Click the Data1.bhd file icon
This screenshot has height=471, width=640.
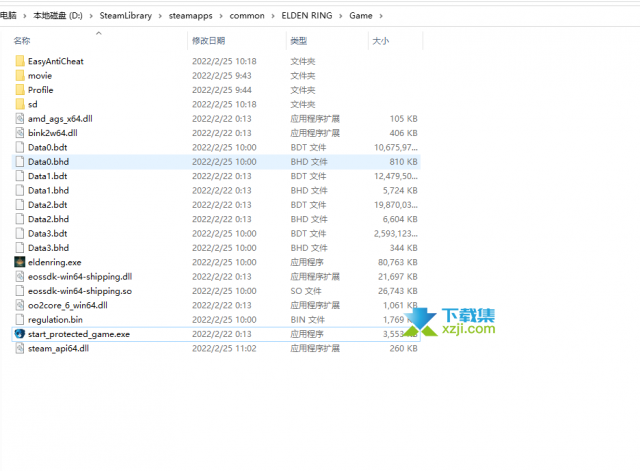coord(20,190)
